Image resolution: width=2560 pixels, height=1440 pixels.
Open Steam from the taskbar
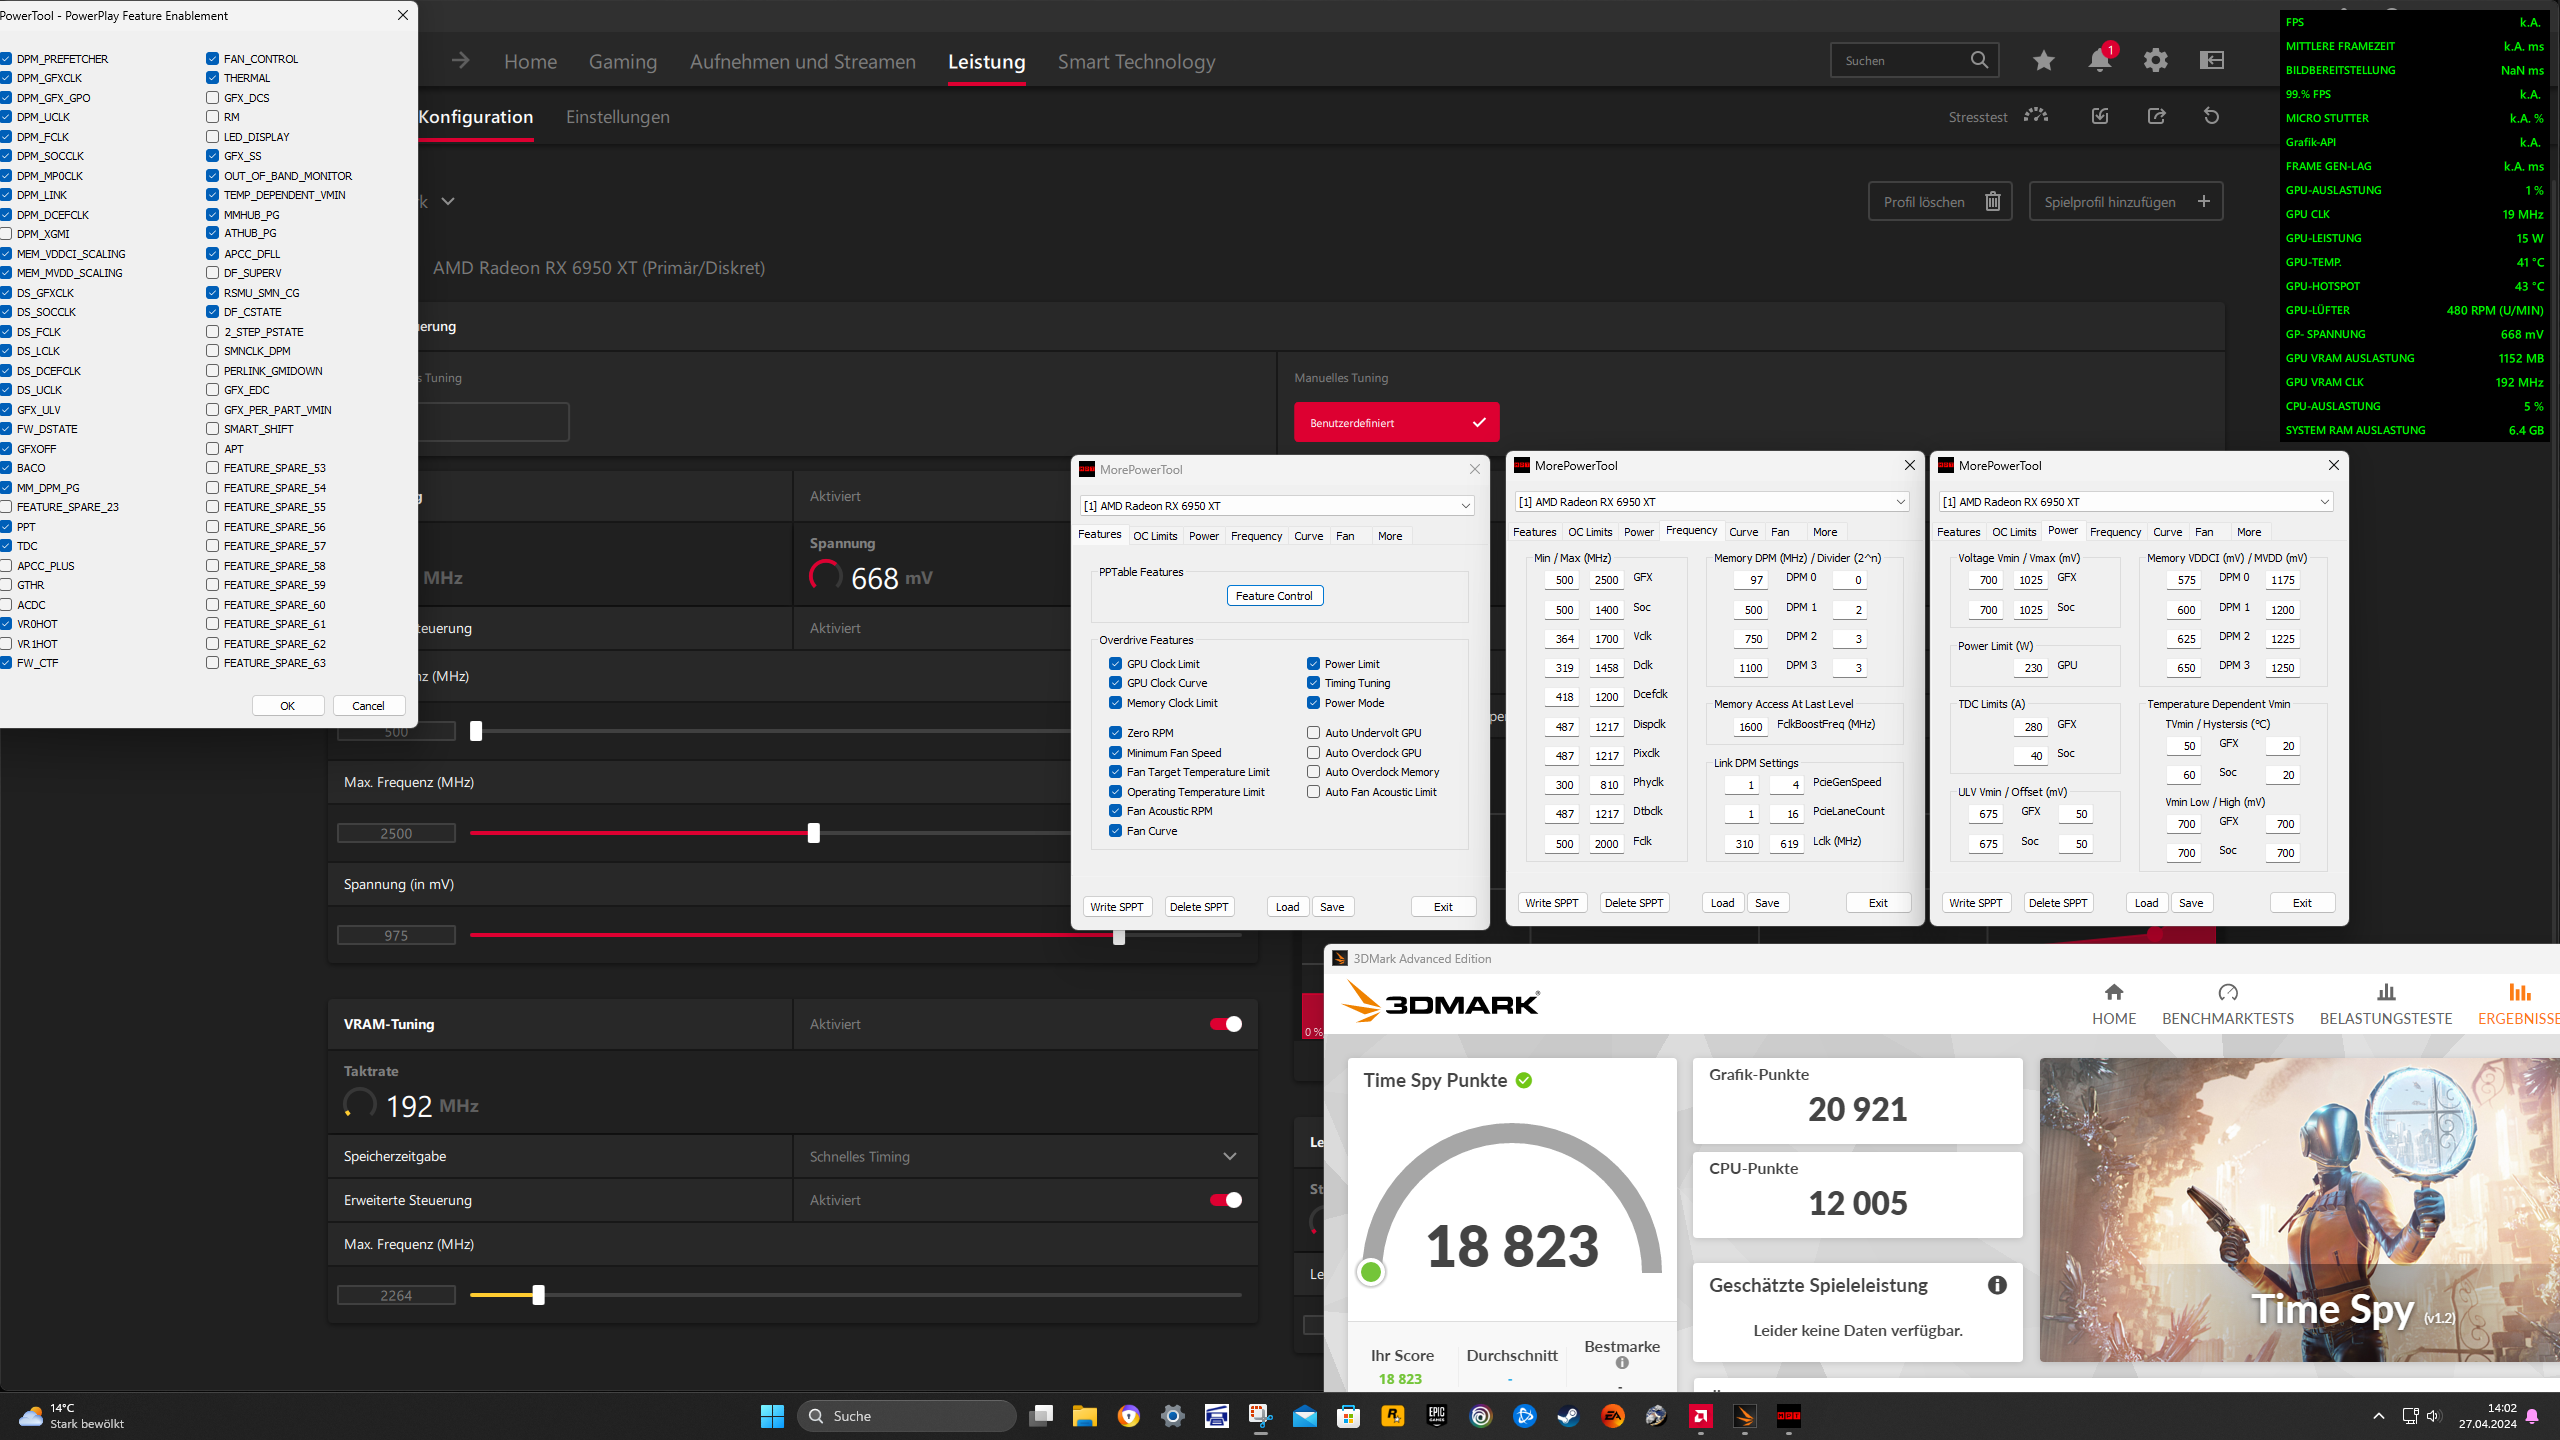pyautogui.click(x=1568, y=1416)
